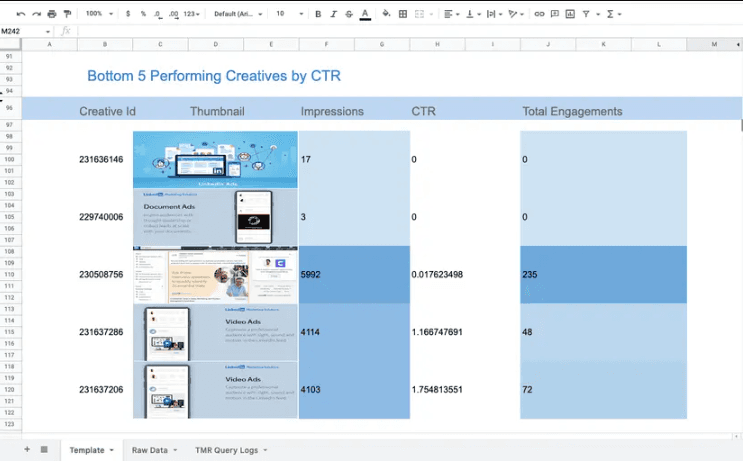Open the all sheets list icon
The image size is (743, 461).
pyautogui.click(x=44, y=449)
